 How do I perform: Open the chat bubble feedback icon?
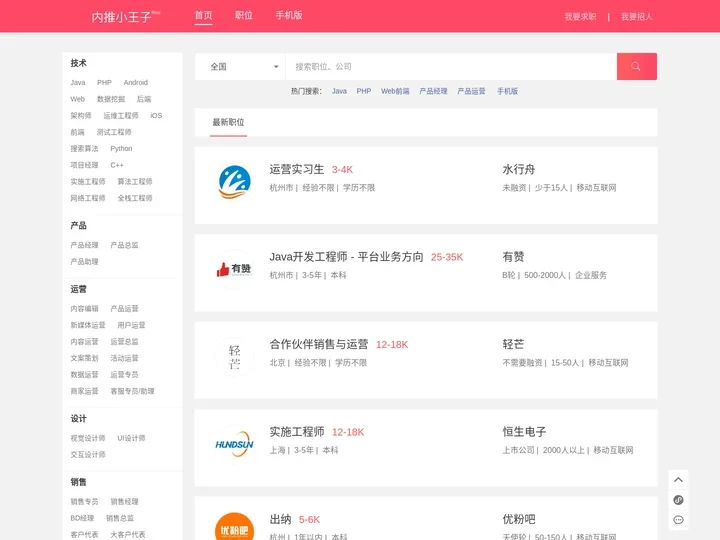tap(678, 520)
